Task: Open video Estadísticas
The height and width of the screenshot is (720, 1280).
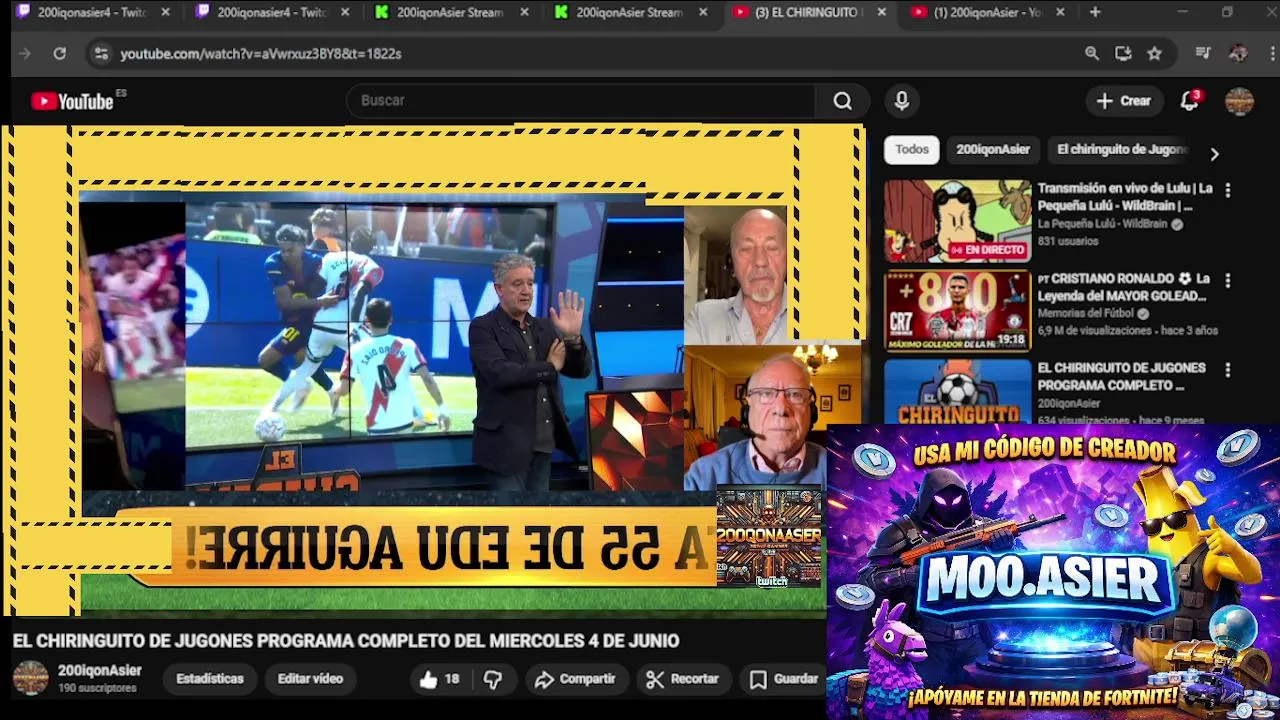Action: pyautogui.click(x=210, y=679)
